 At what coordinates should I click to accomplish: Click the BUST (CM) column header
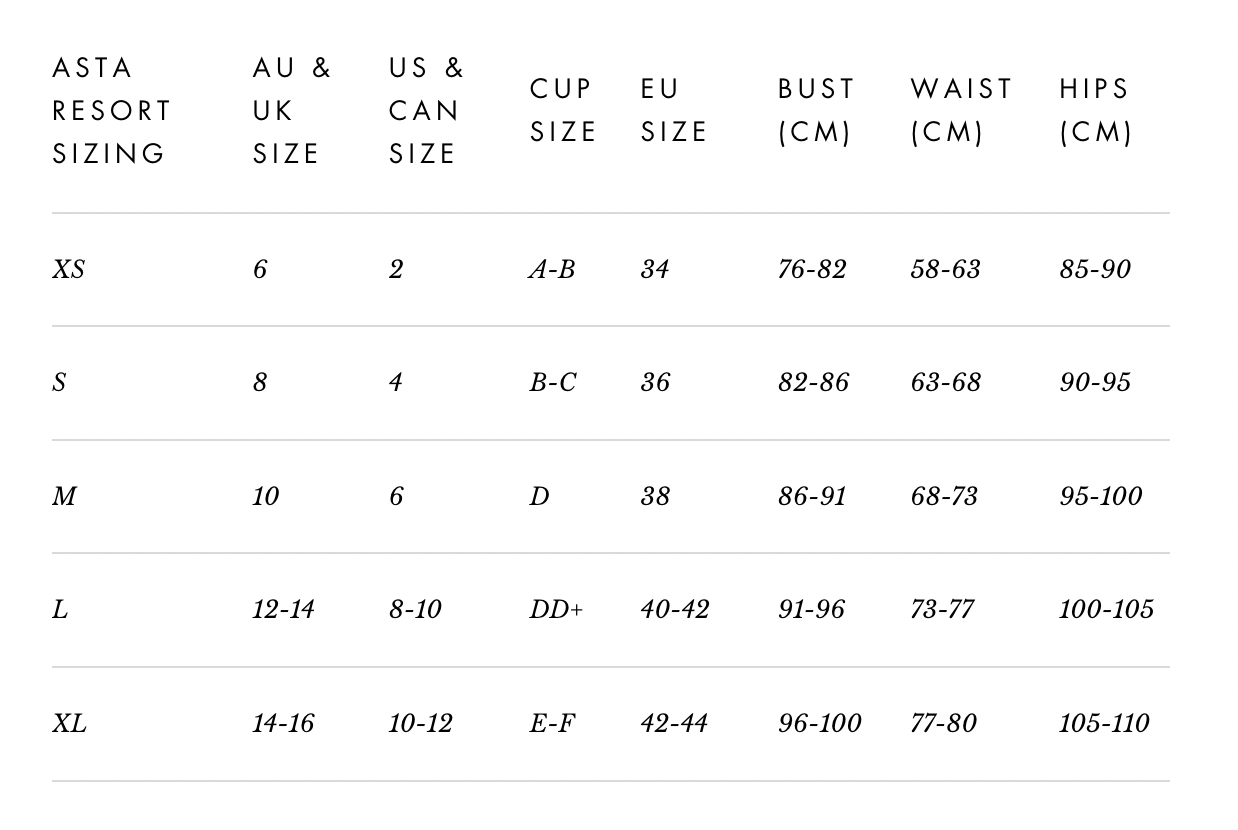(816, 111)
